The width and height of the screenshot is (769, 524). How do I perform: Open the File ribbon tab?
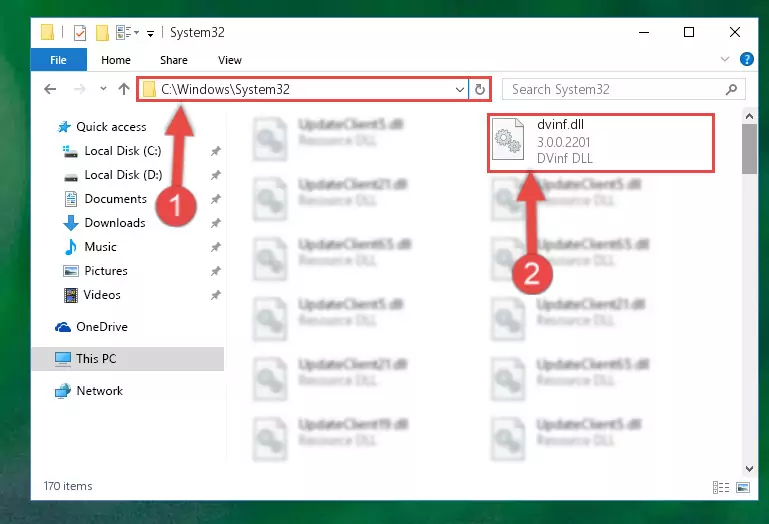[58, 60]
